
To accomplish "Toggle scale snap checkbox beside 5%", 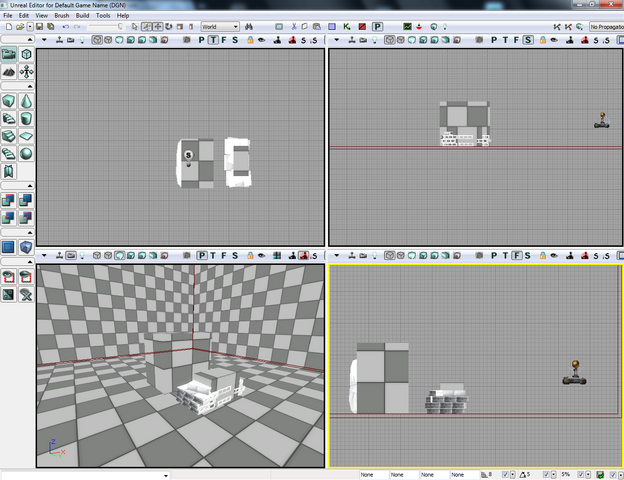I will pos(581,474).
